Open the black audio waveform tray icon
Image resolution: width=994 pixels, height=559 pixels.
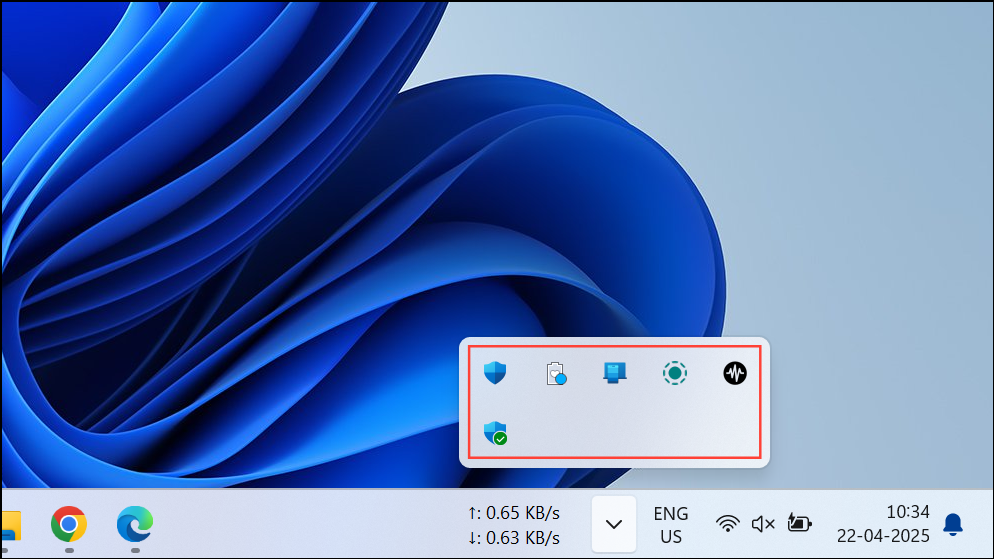(735, 373)
